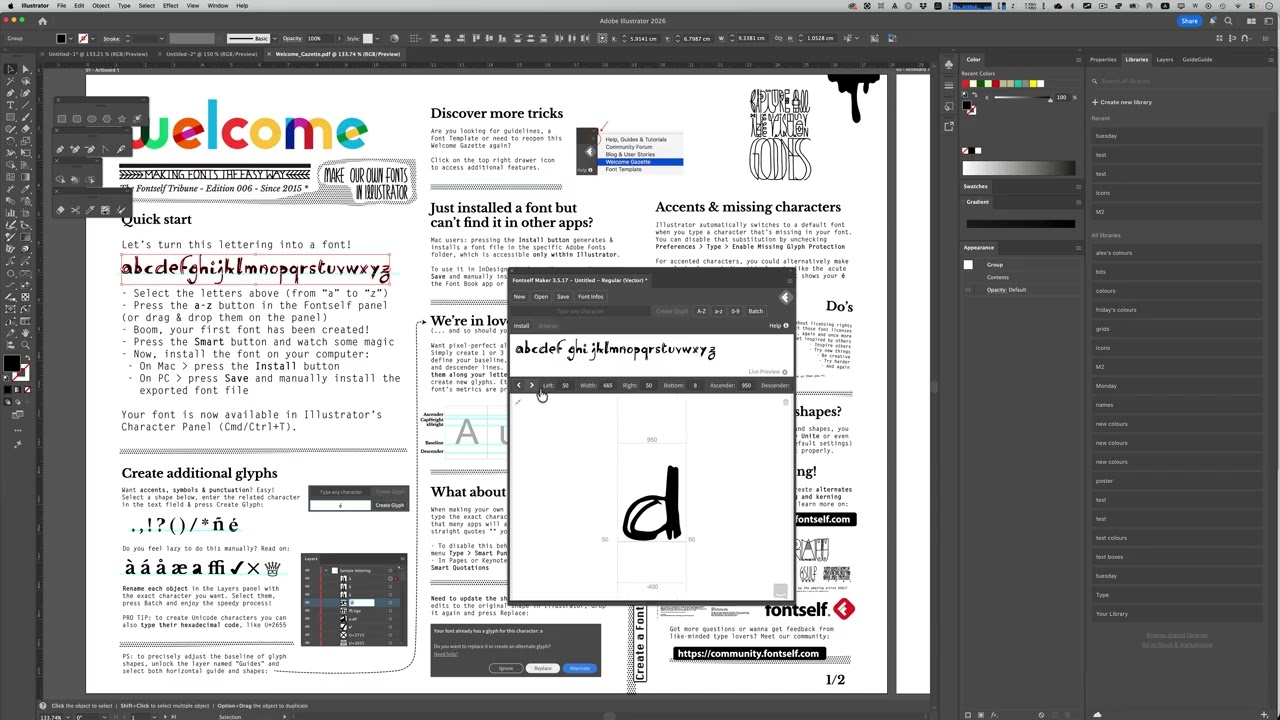Open the Swatches panel options menu
This screenshot has width=1280, height=720.
(1078, 186)
